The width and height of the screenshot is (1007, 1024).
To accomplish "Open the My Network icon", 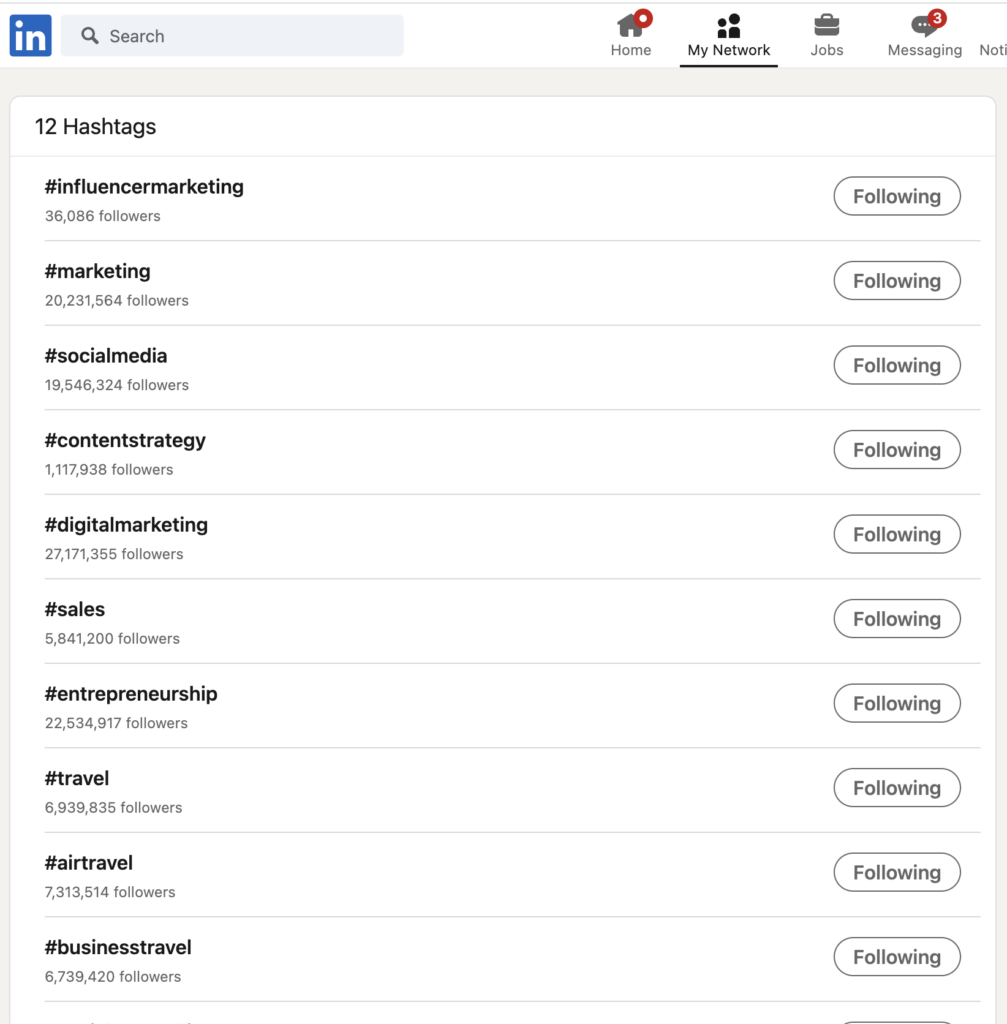I will [728, 26].
